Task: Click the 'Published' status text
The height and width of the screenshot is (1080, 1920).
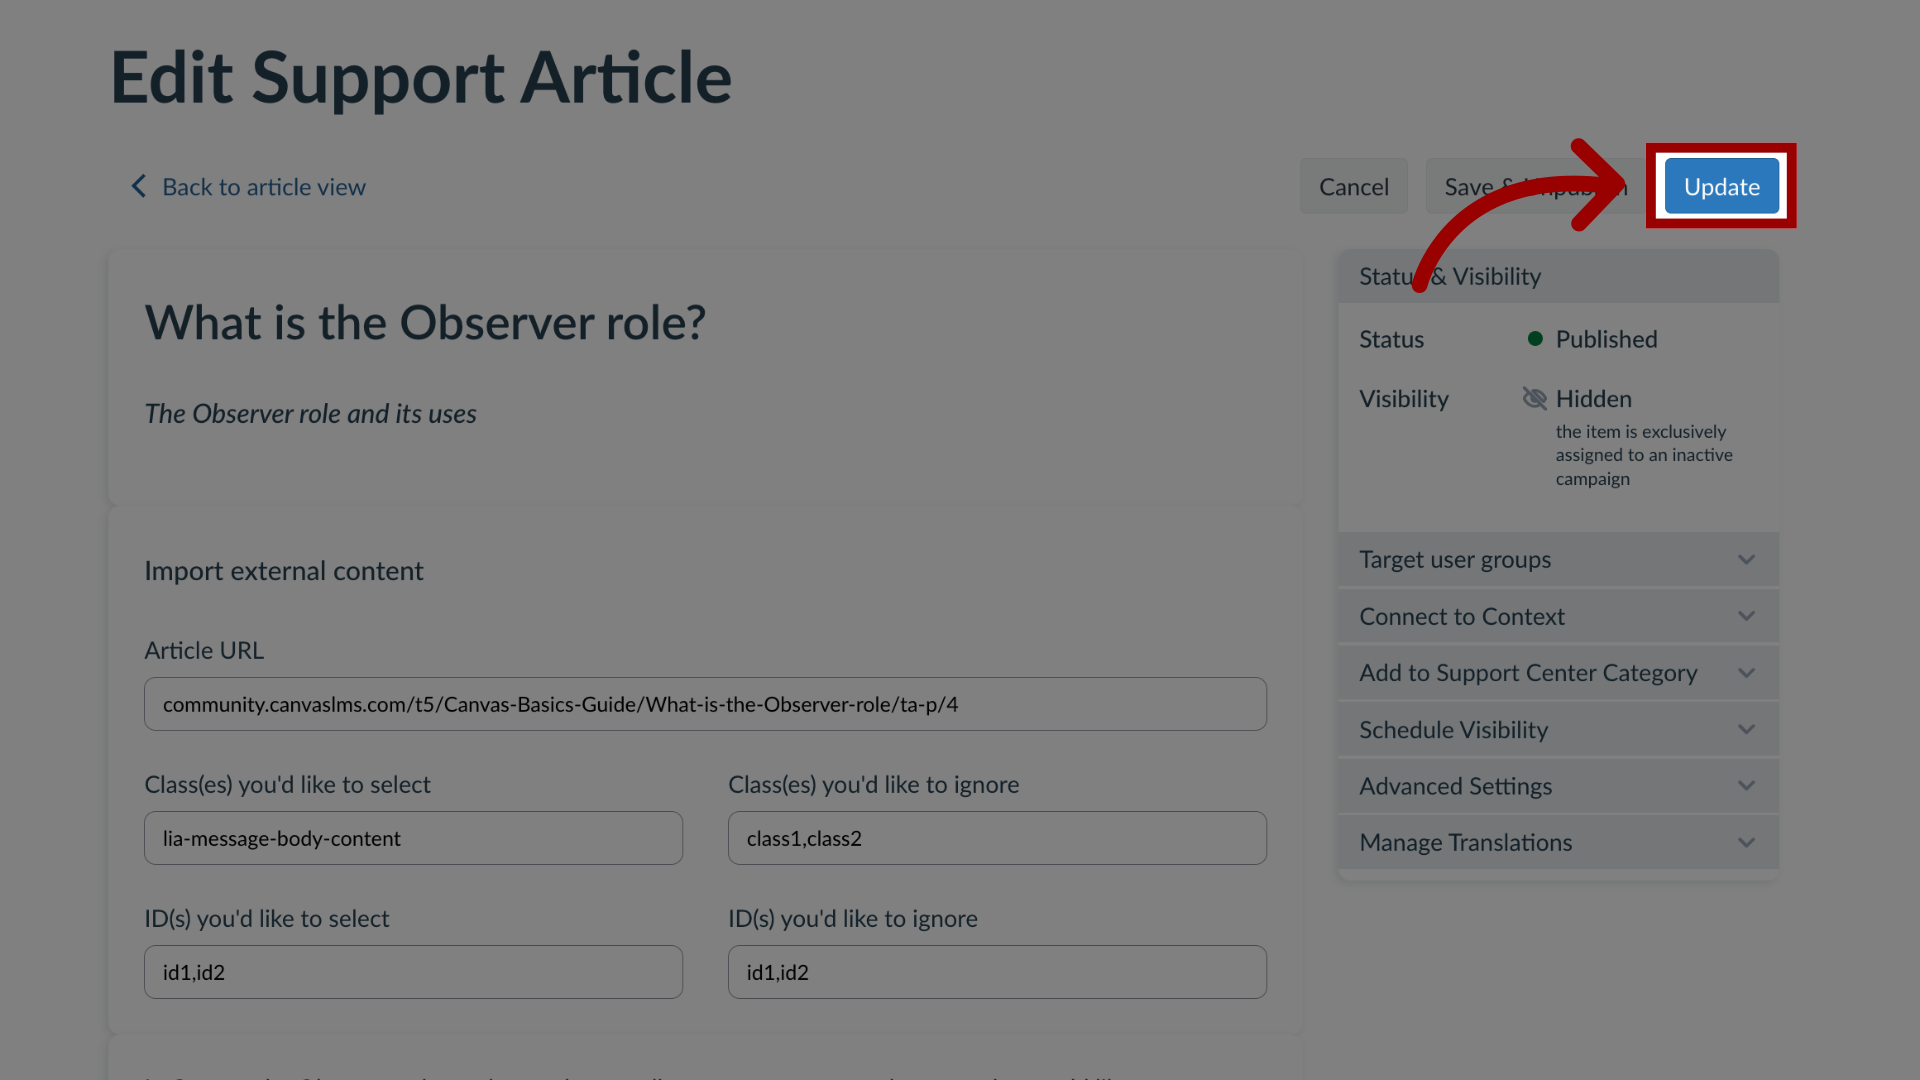Action: pos(1606,339)
